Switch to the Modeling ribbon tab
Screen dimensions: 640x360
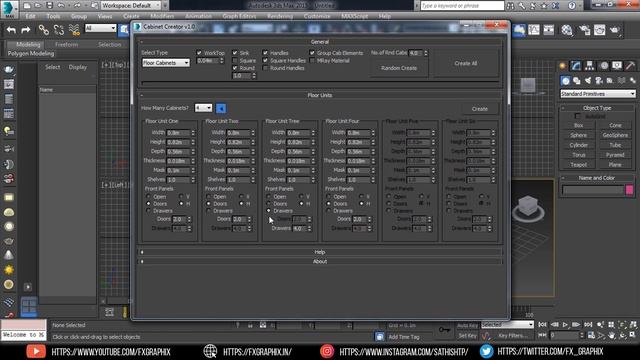click(x=28, y=44)
